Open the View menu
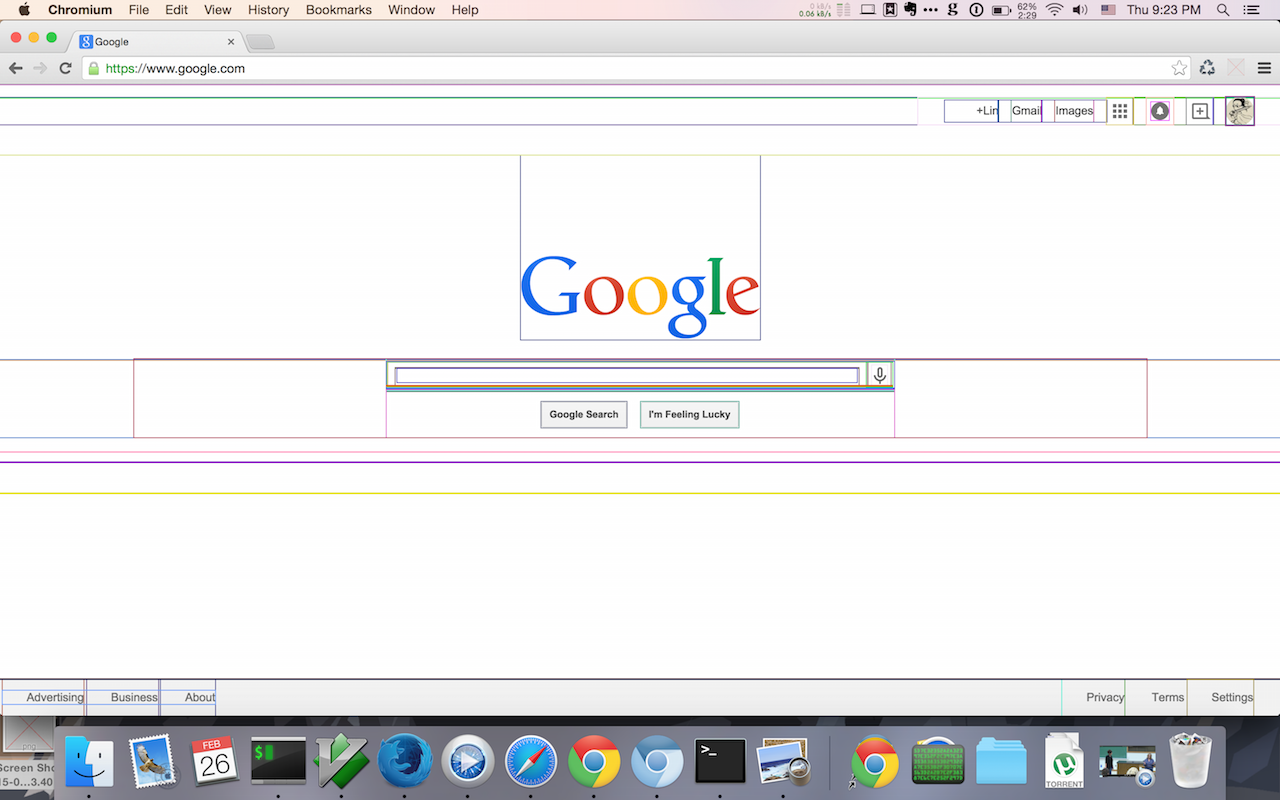This screenshot has height=800, width=1280. click(218, 10)
